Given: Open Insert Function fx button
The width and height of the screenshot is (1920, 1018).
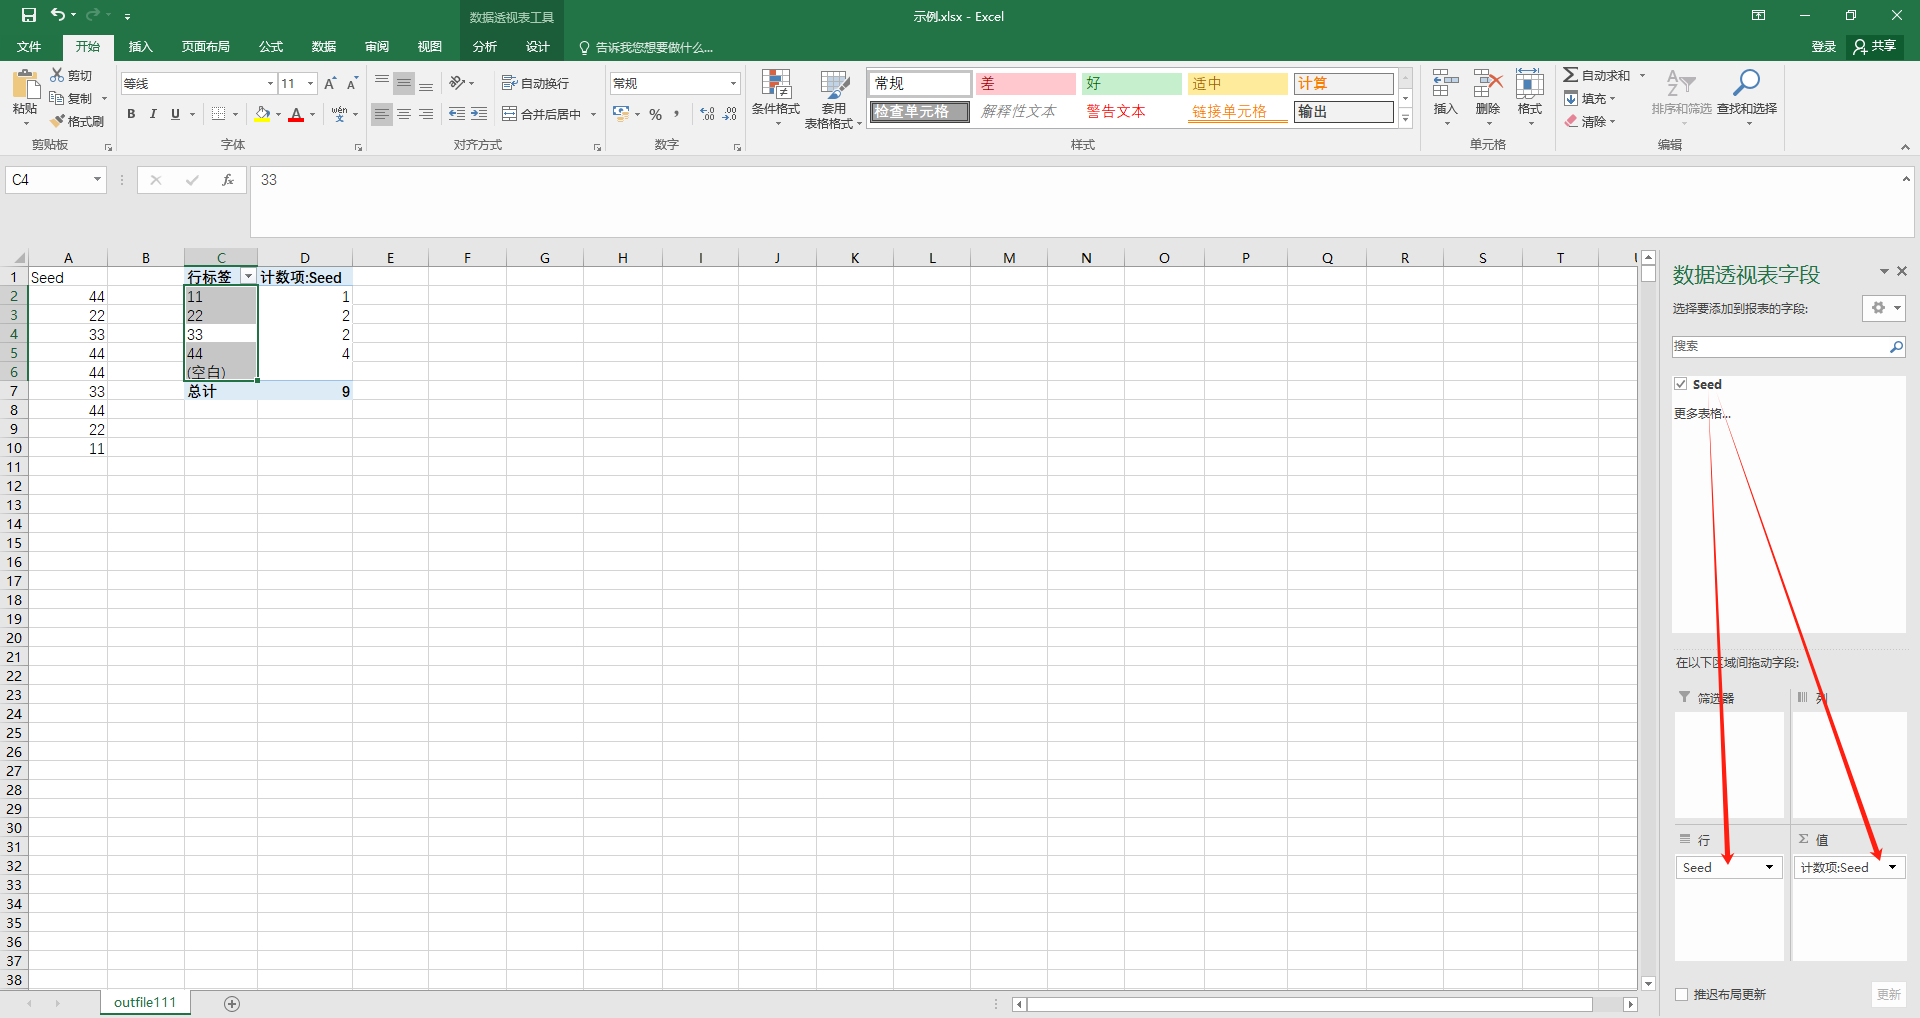Looking at the screenshot, I should 228,180.
